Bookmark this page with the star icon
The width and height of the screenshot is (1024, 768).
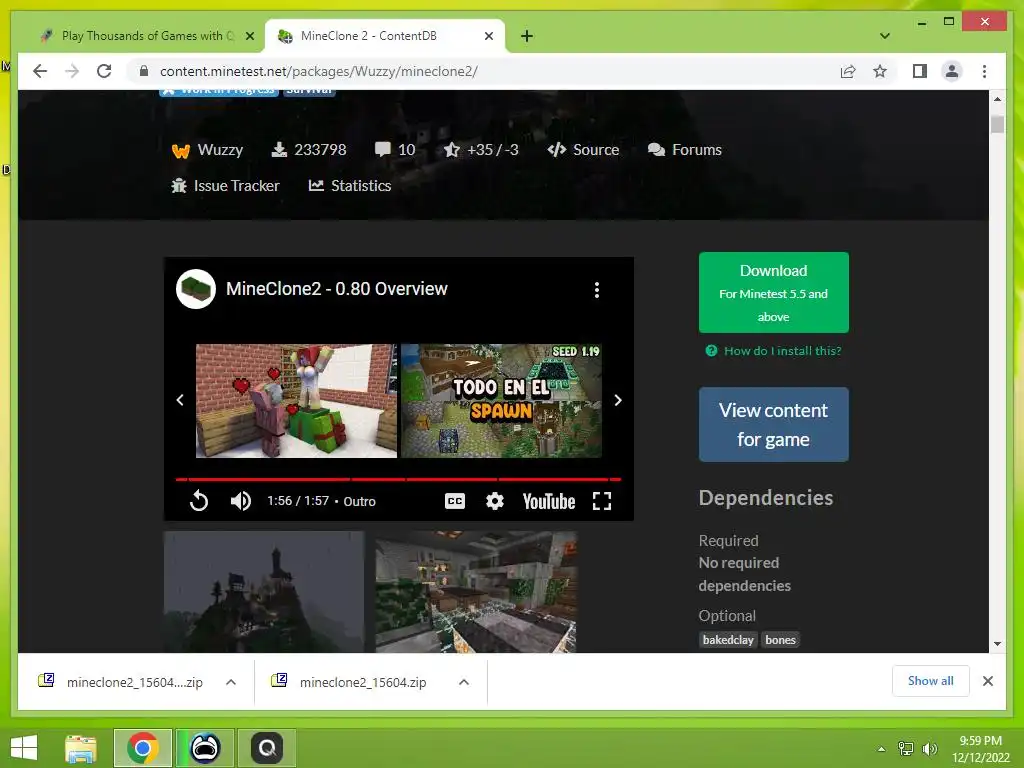pyautogui.click(x=880, y=71)
